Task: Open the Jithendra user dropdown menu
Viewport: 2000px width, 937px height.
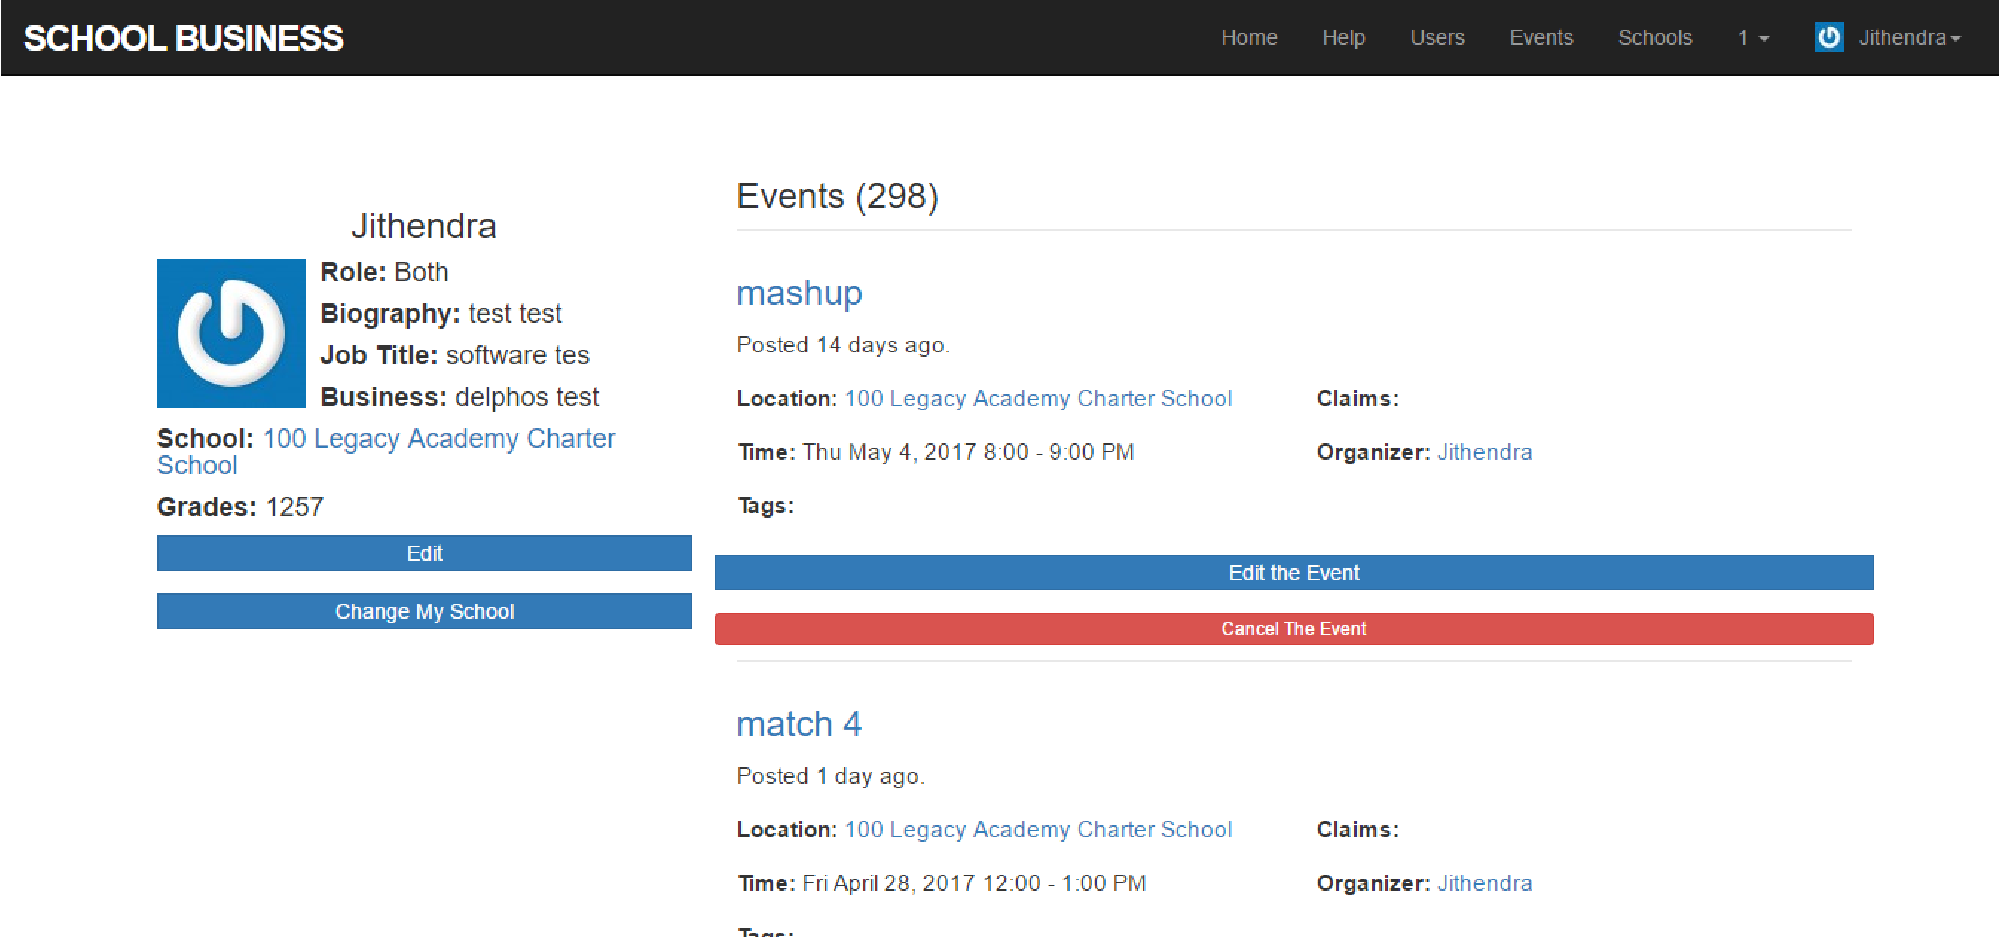Action: pyautogui.click(x=1909, y=38)
